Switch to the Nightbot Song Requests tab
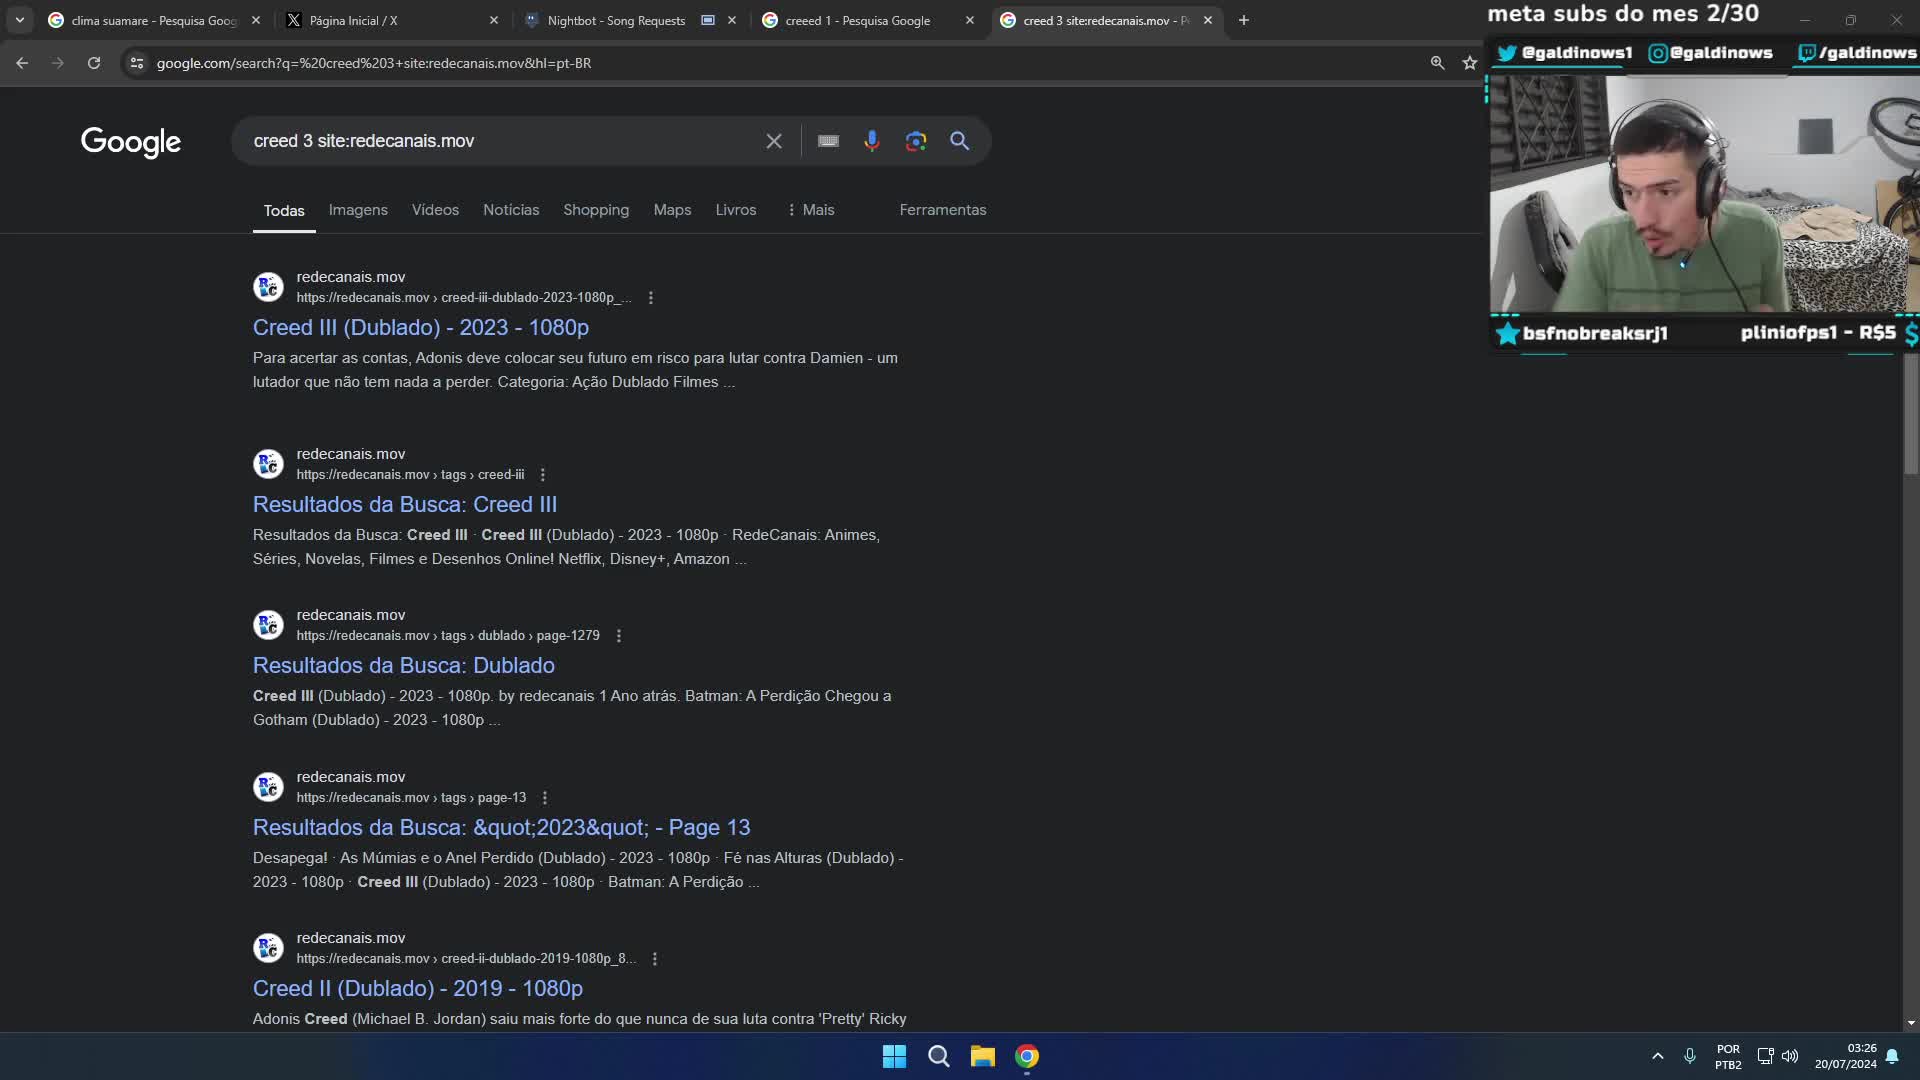Image resolution: width=1920 pixels, height=1080 pixels. (x=616, y=20)
